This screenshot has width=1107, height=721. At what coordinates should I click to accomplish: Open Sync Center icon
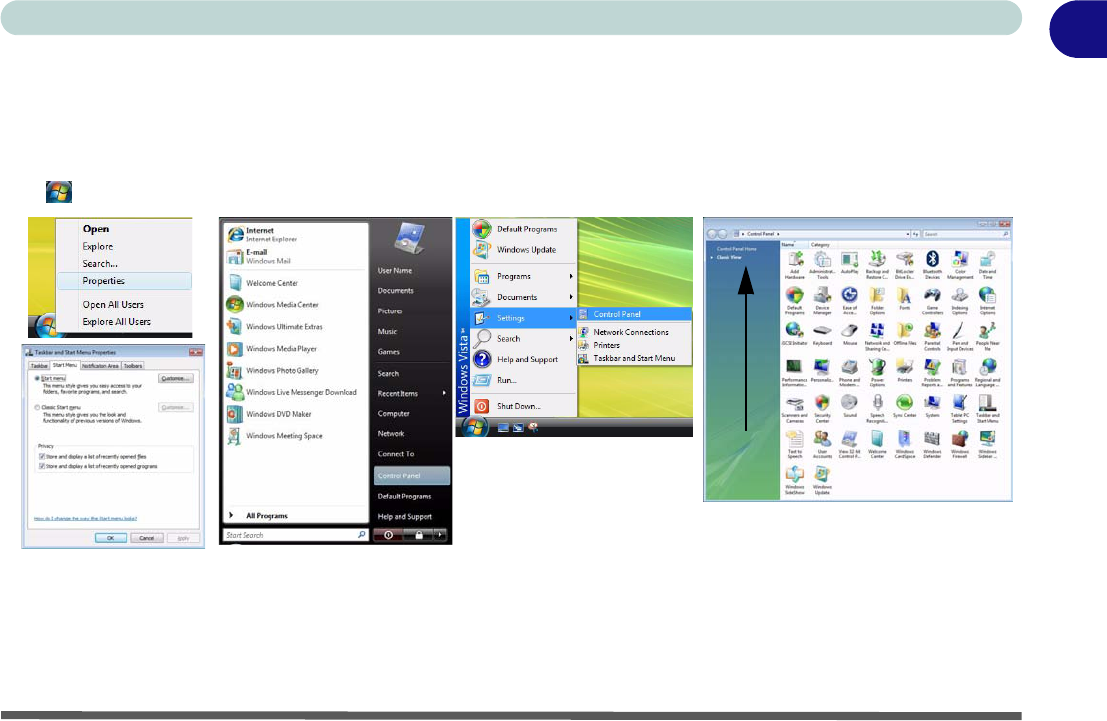point(904,407)
